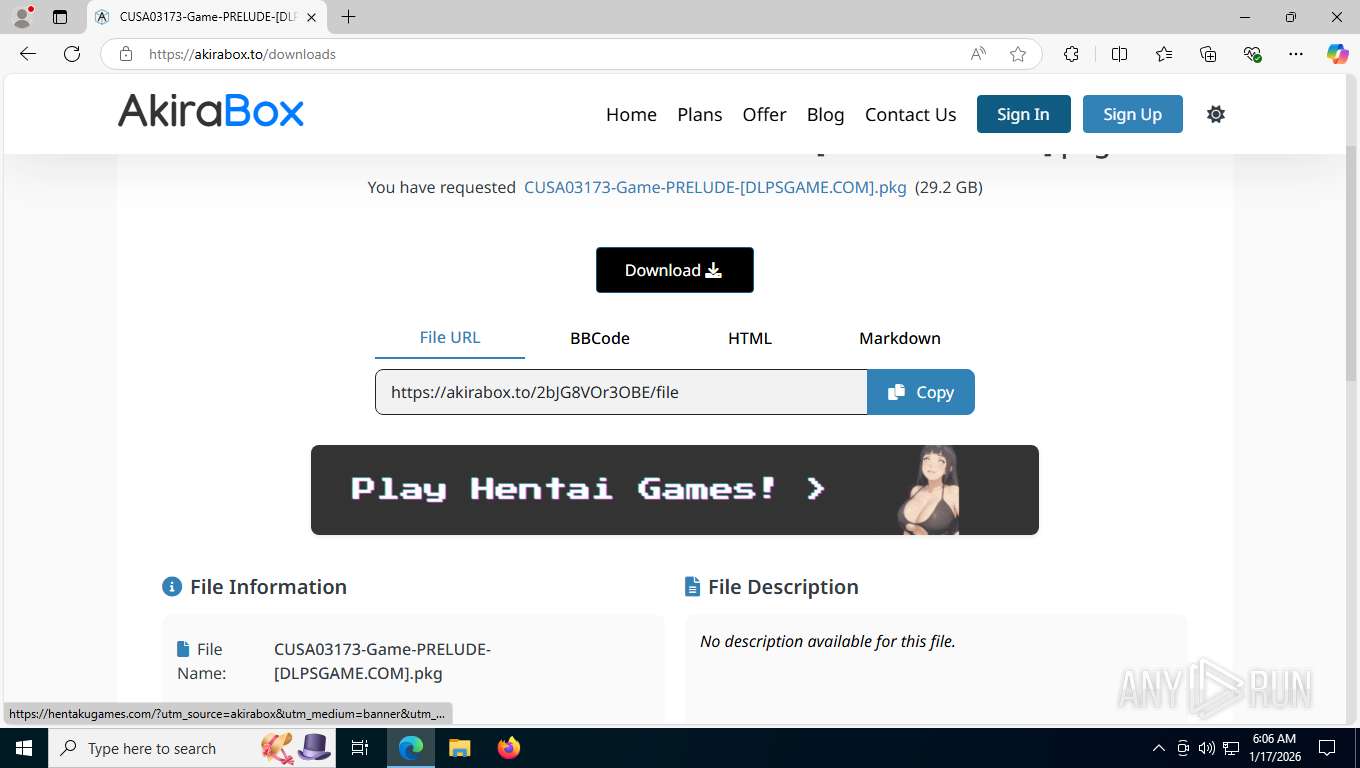Image resolution: width=1360 pixels, height=768 pixels.
Task: Click the File Information info icon
Action: tap(172, 587)
